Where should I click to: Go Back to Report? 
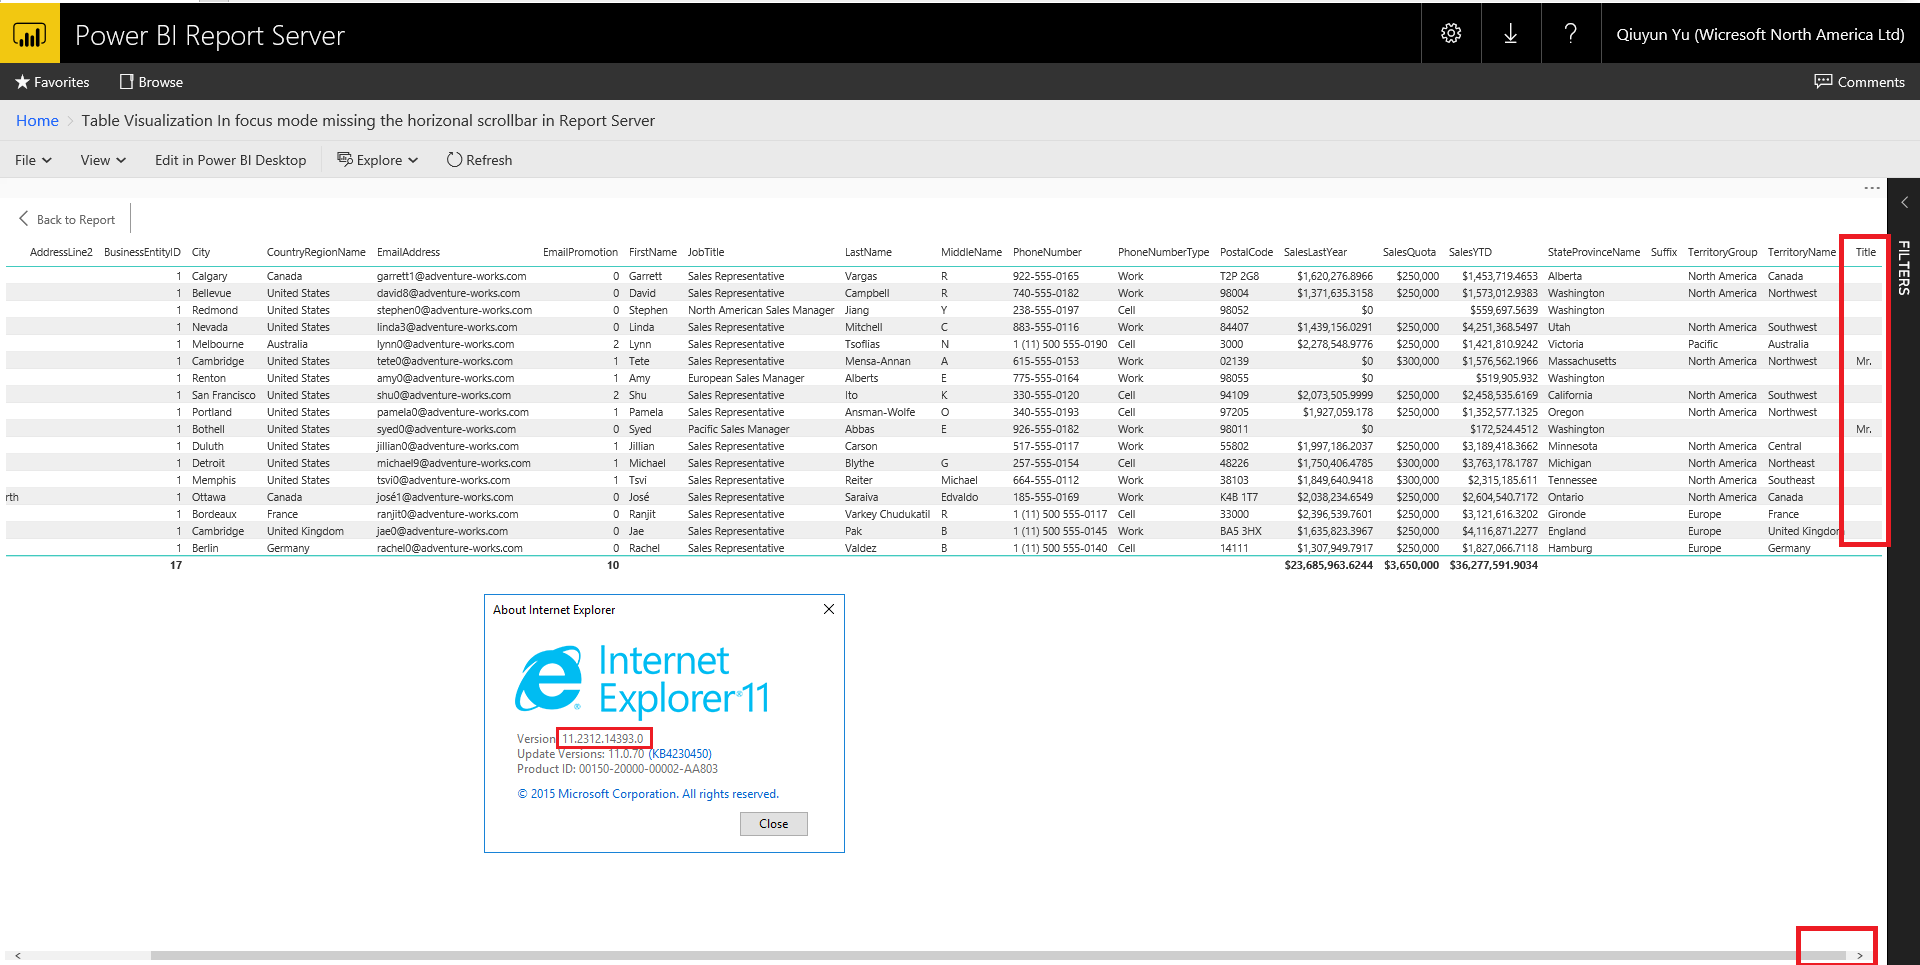67,220
